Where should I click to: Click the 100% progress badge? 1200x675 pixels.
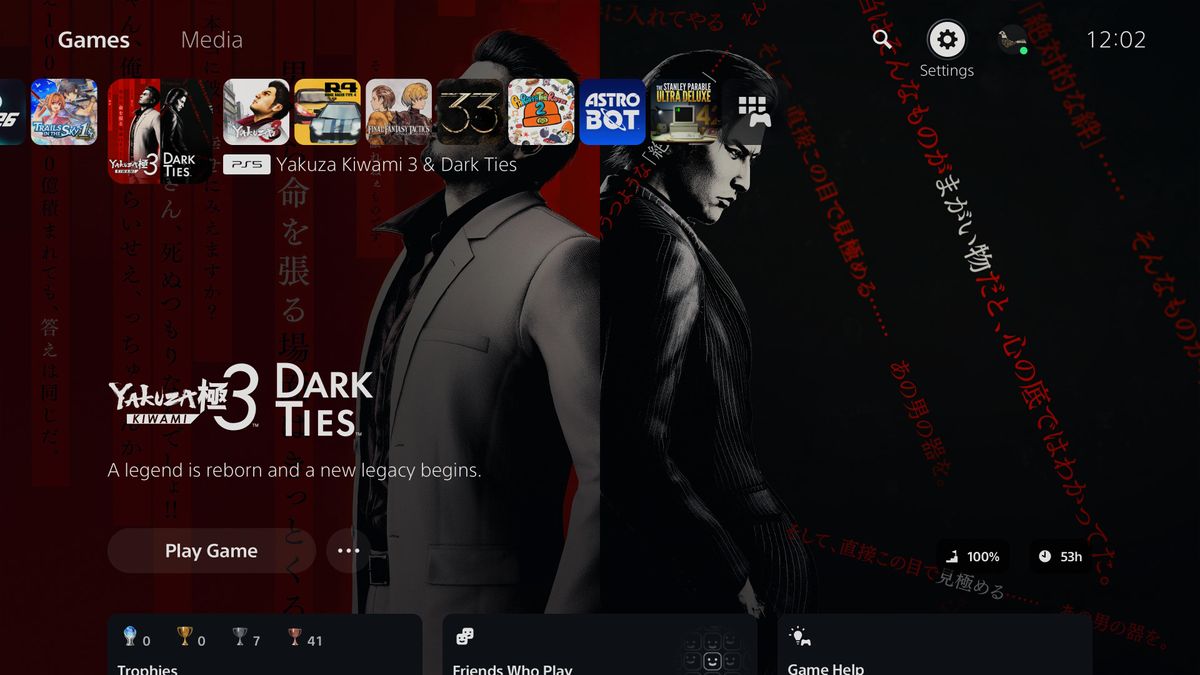pyautogui.click(x=972, y=556)
